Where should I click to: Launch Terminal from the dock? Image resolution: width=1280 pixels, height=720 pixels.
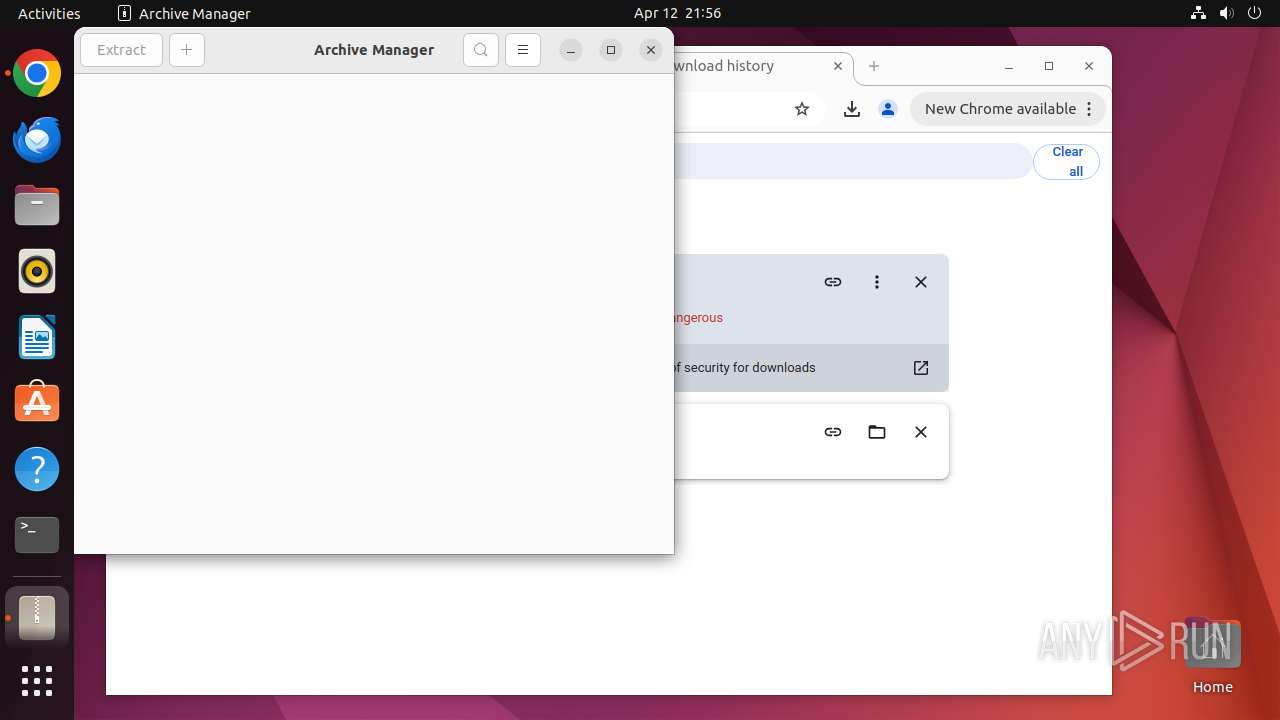tap(37, 535)
